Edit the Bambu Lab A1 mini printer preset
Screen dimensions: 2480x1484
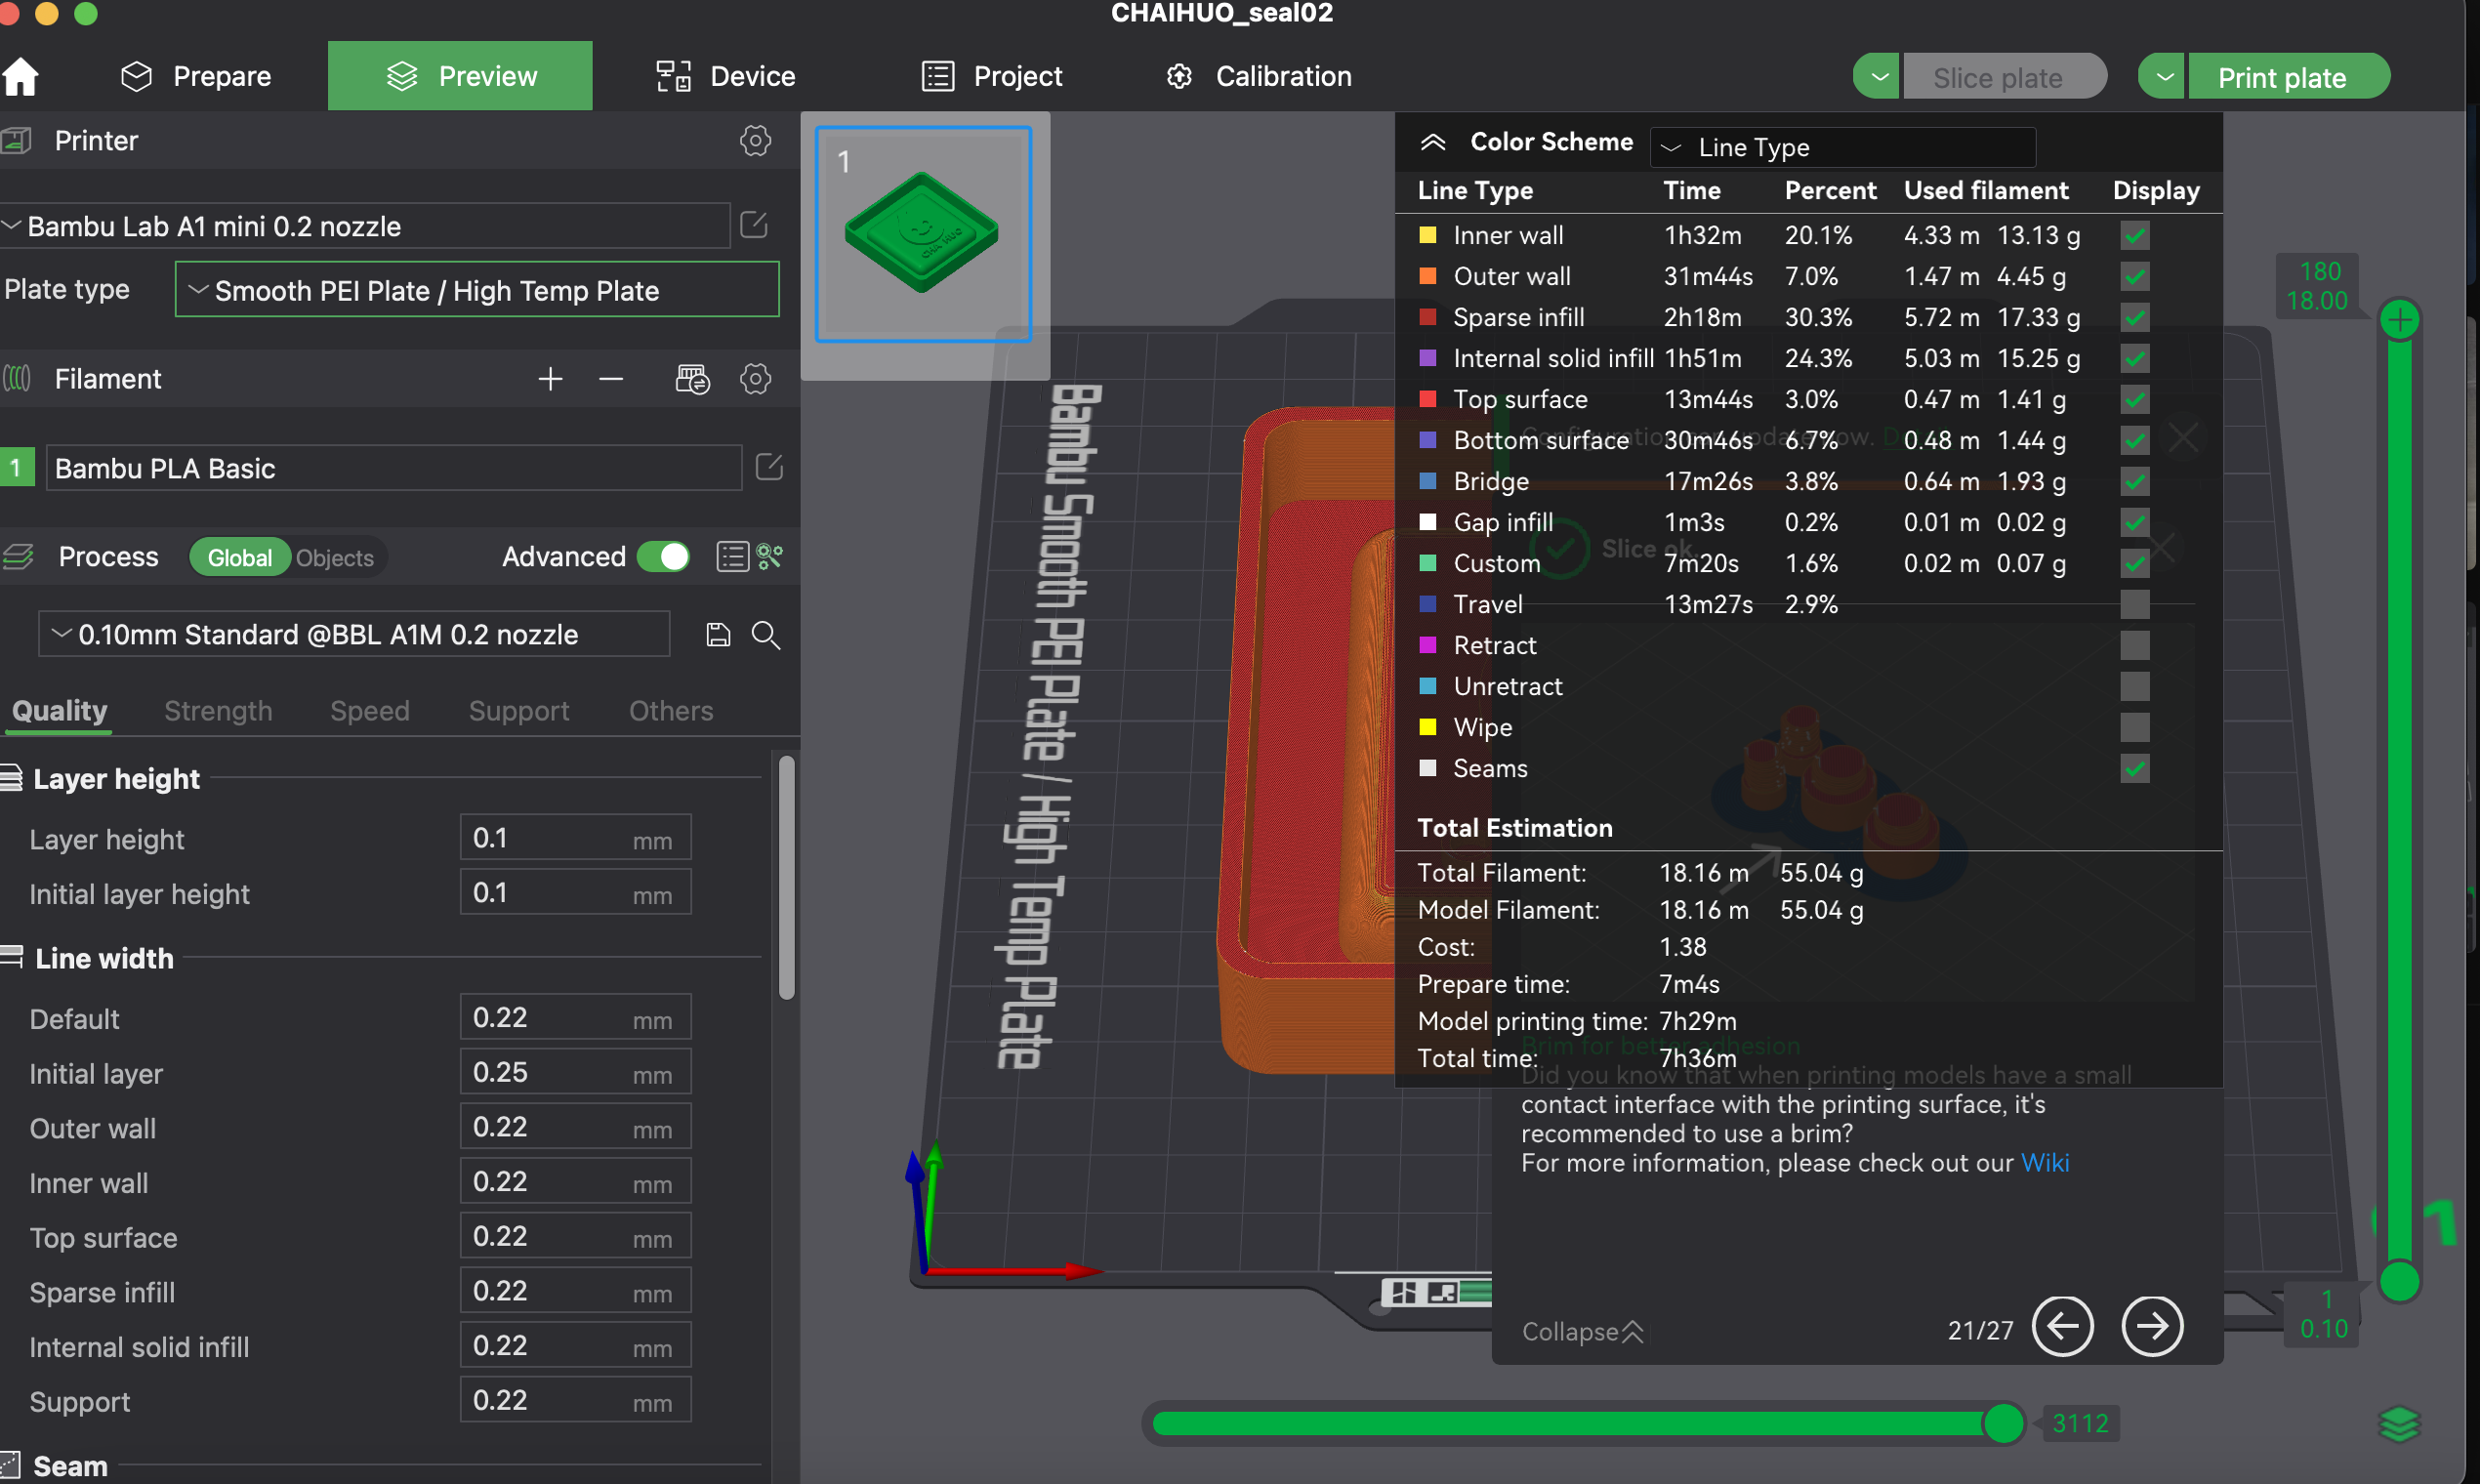click(x=754, y=225)
